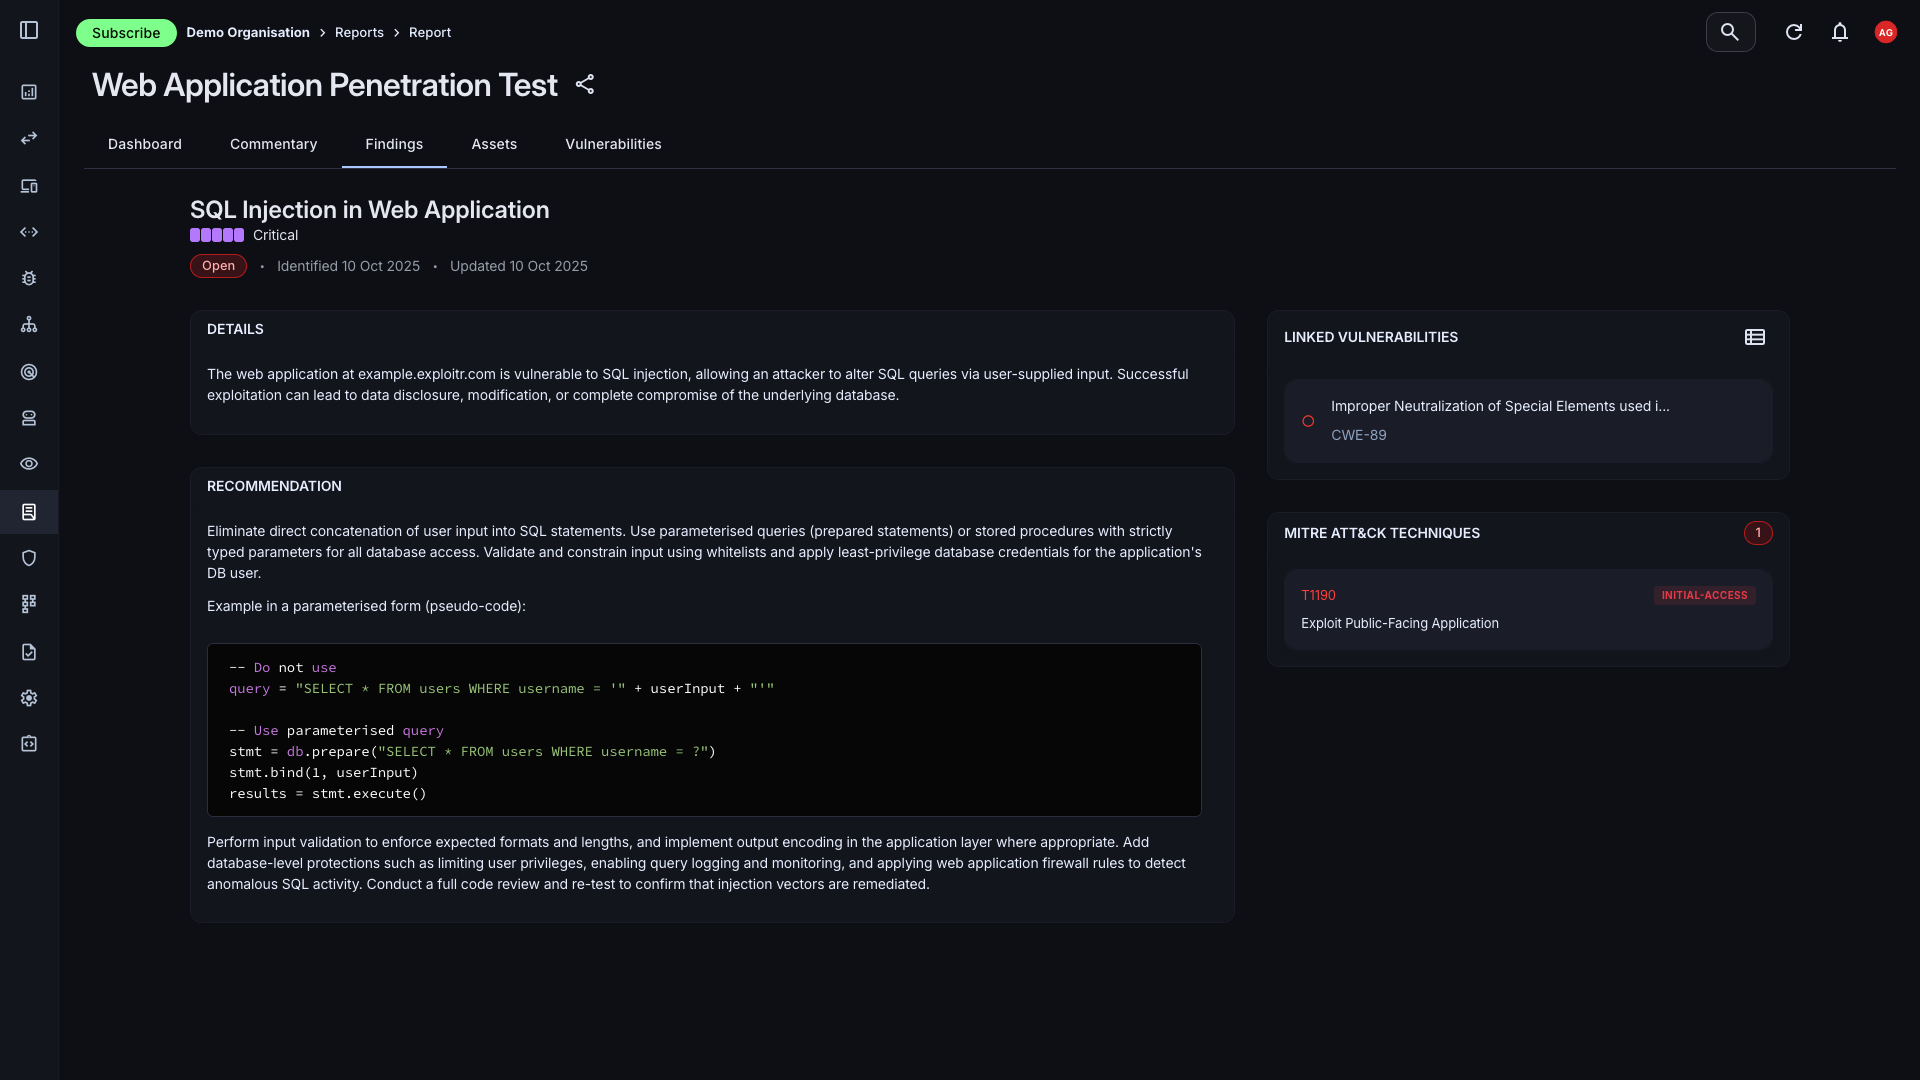1920x1080 pixels.
Task: Click the eye monitoring icon in sidebar
Action: pos(29,464)
